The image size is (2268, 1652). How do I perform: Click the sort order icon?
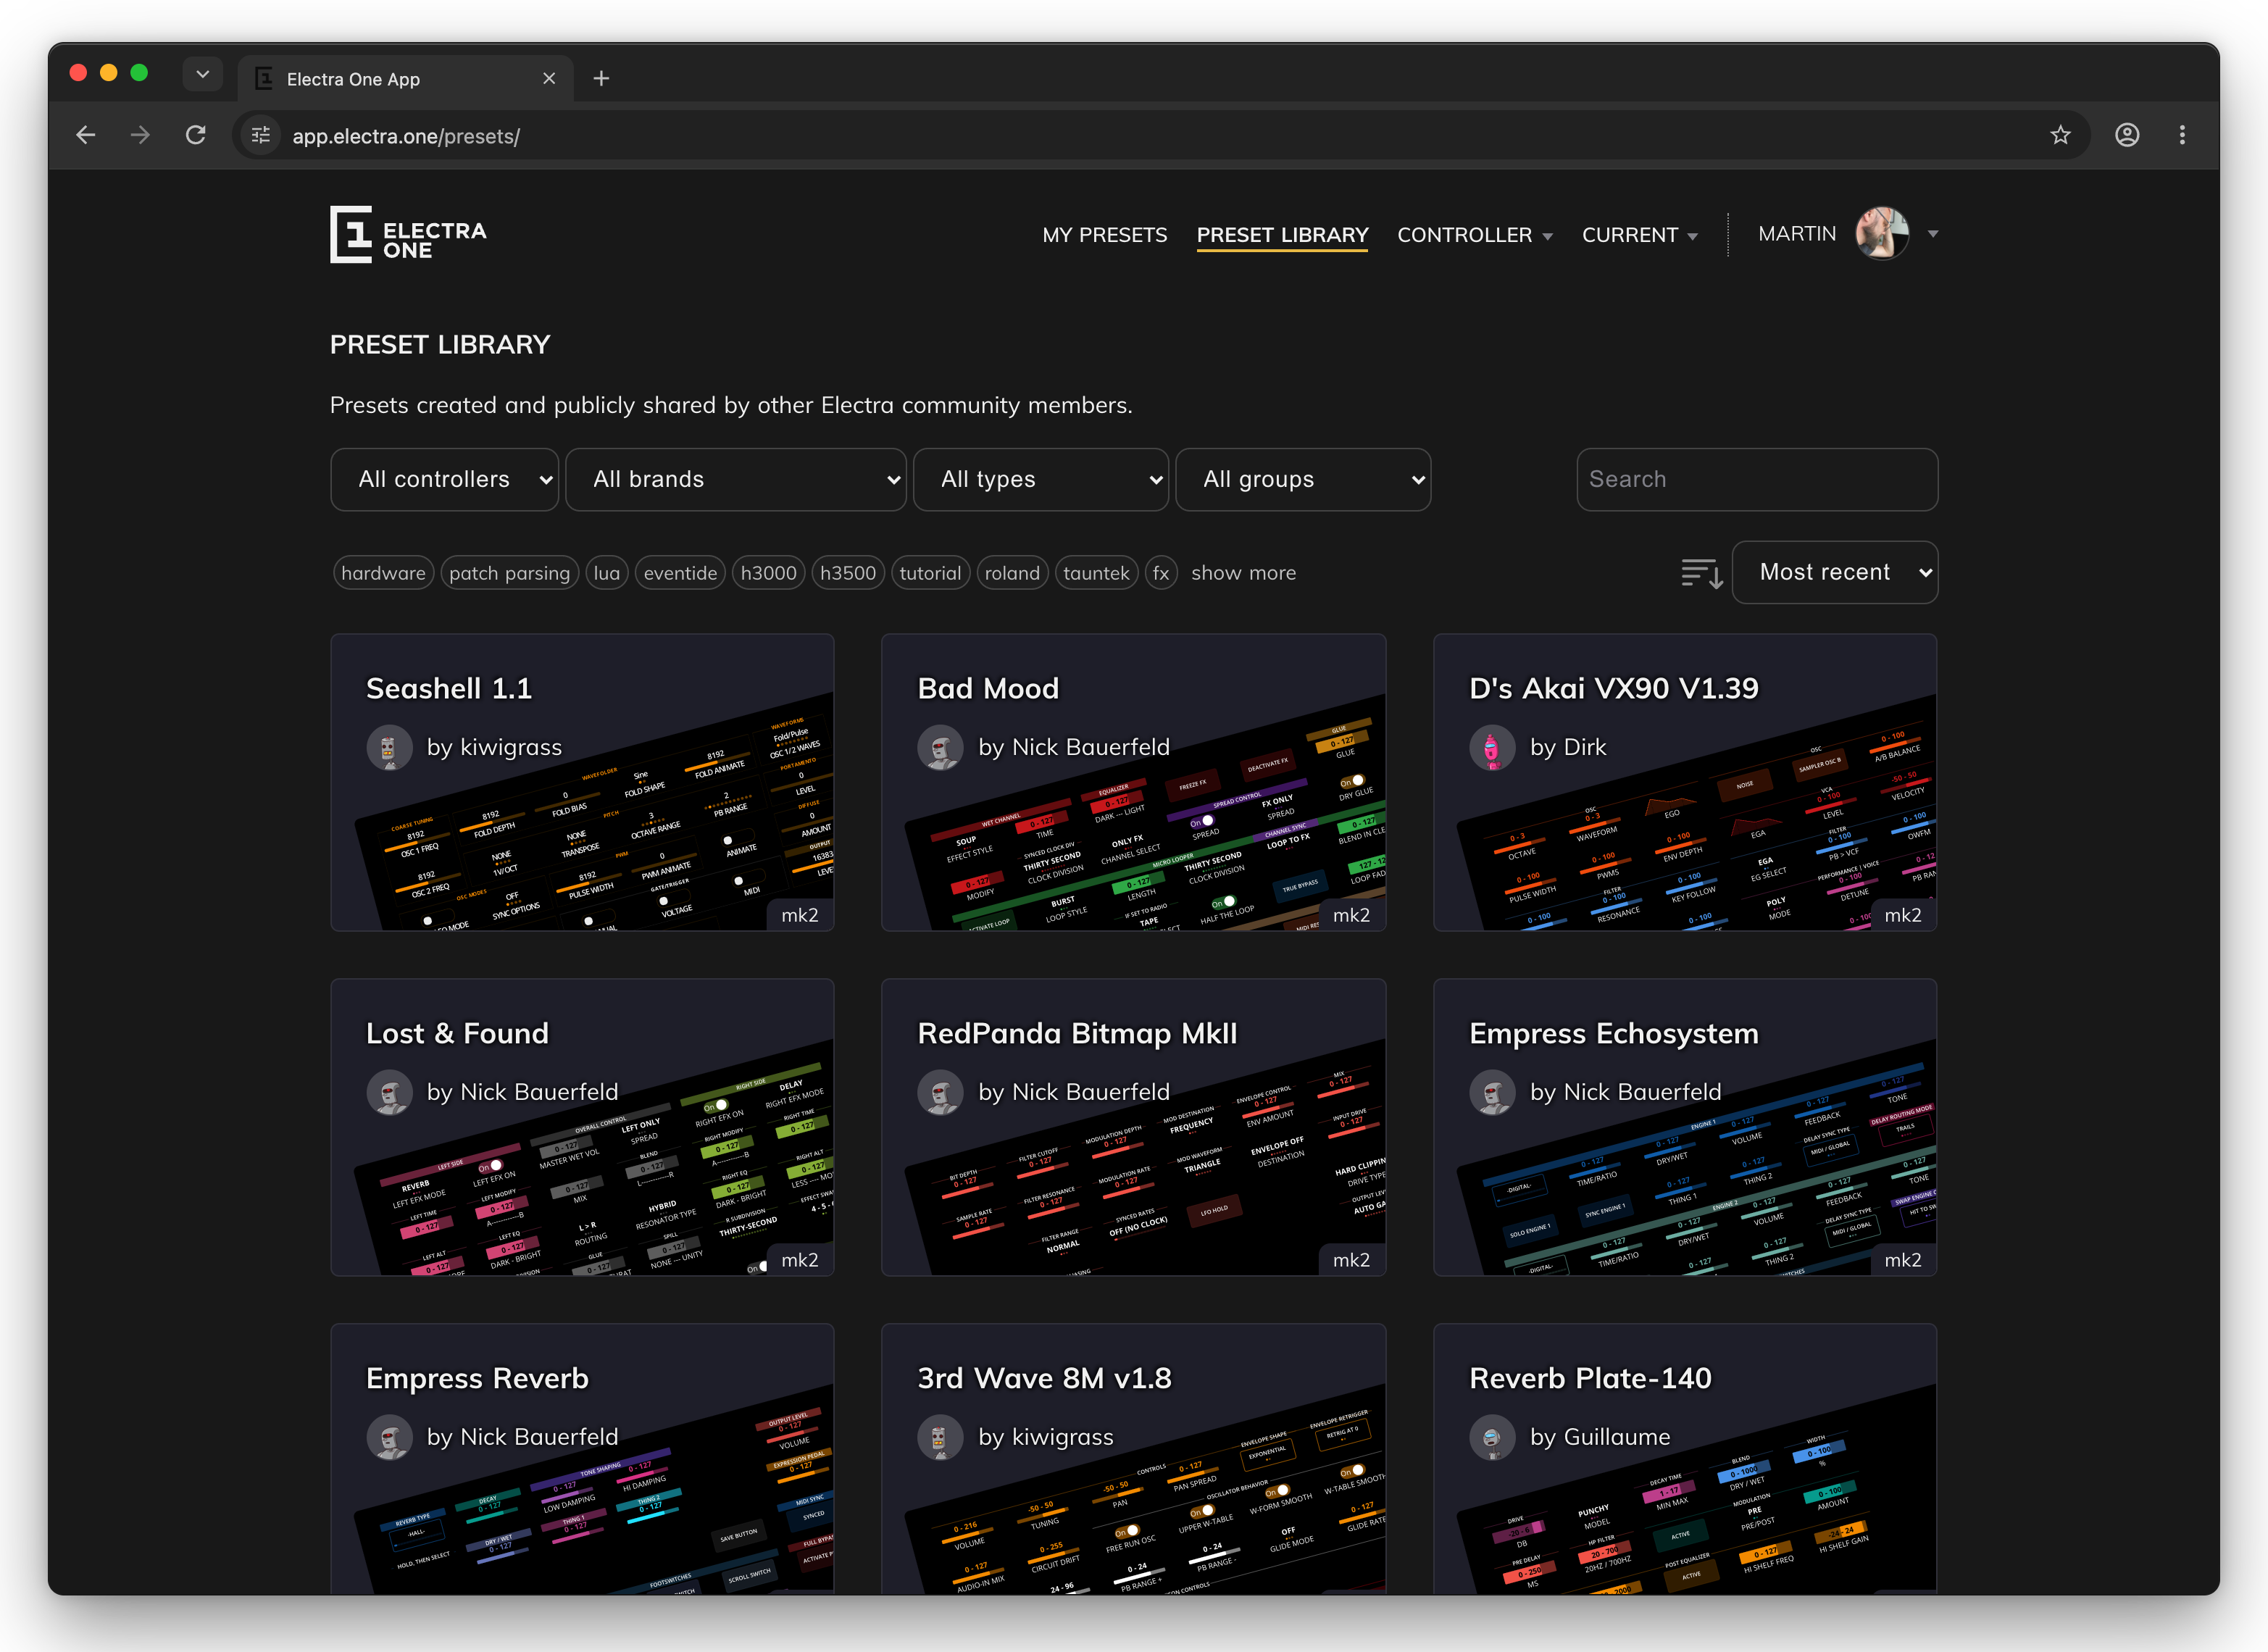pos(1701,573)
